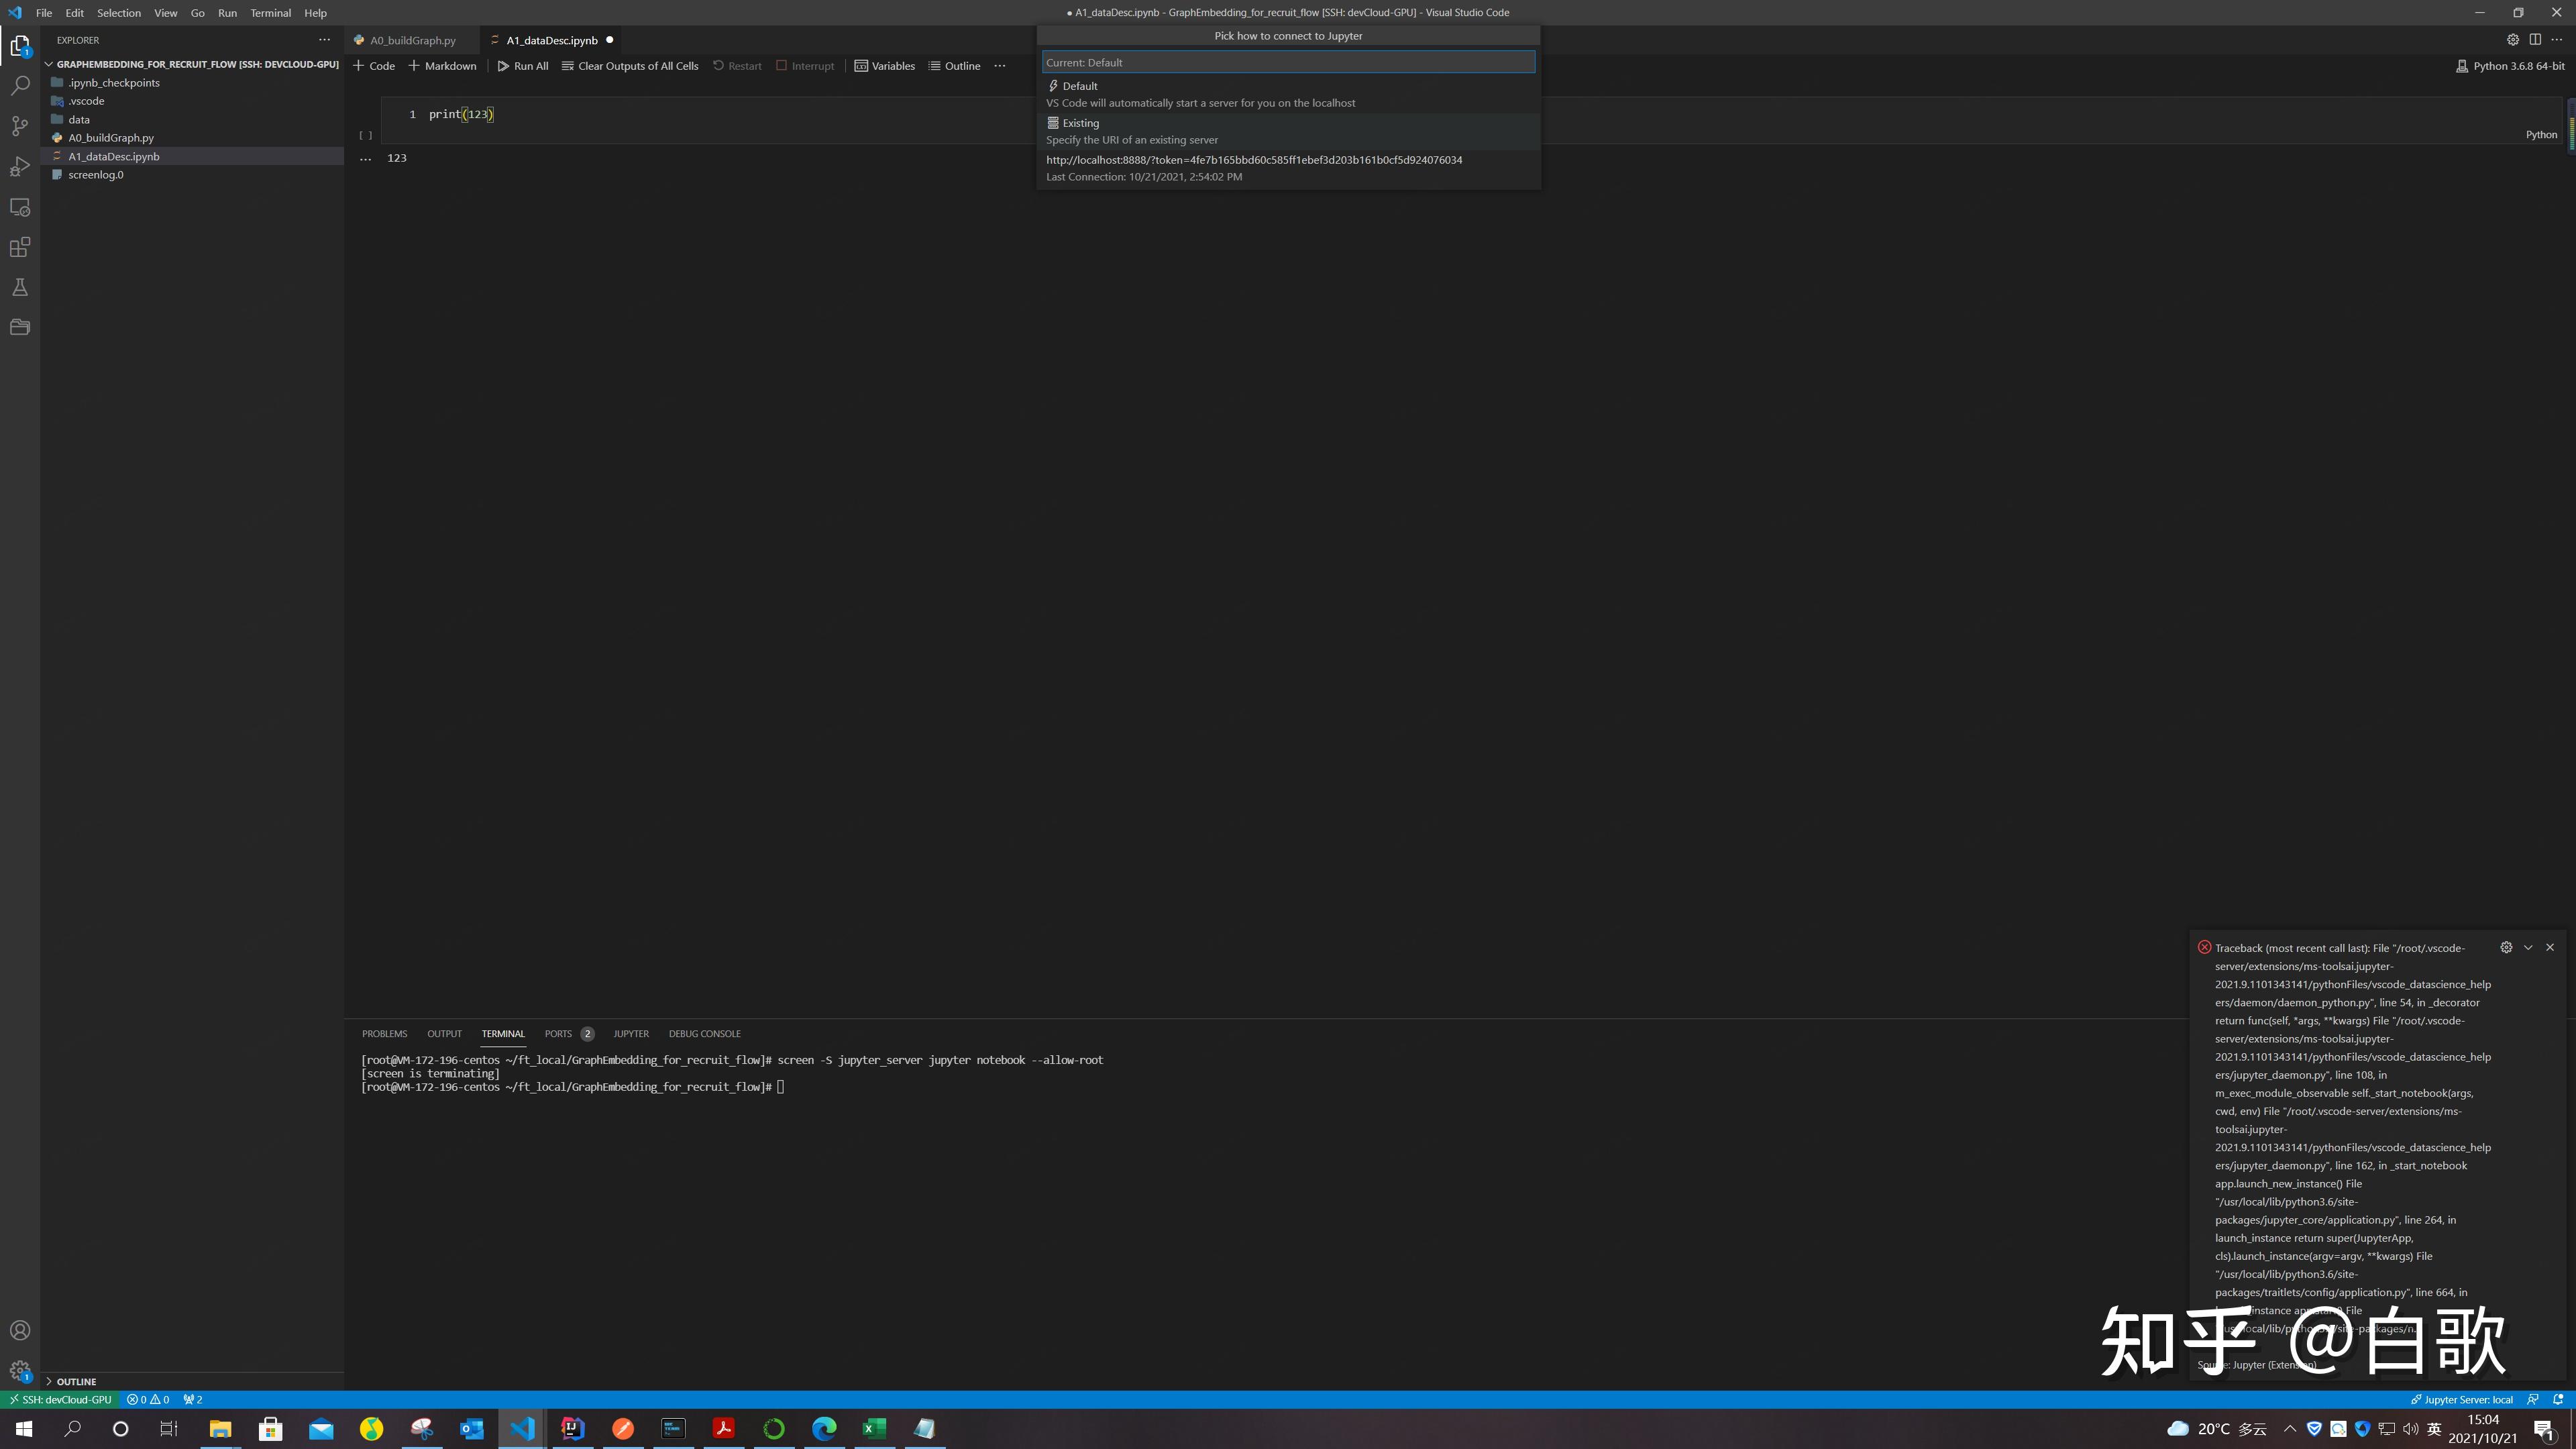This screenshot has height=1449, width=2576.
Task: Open the notification's gear settings
Action: point(2506,947)
